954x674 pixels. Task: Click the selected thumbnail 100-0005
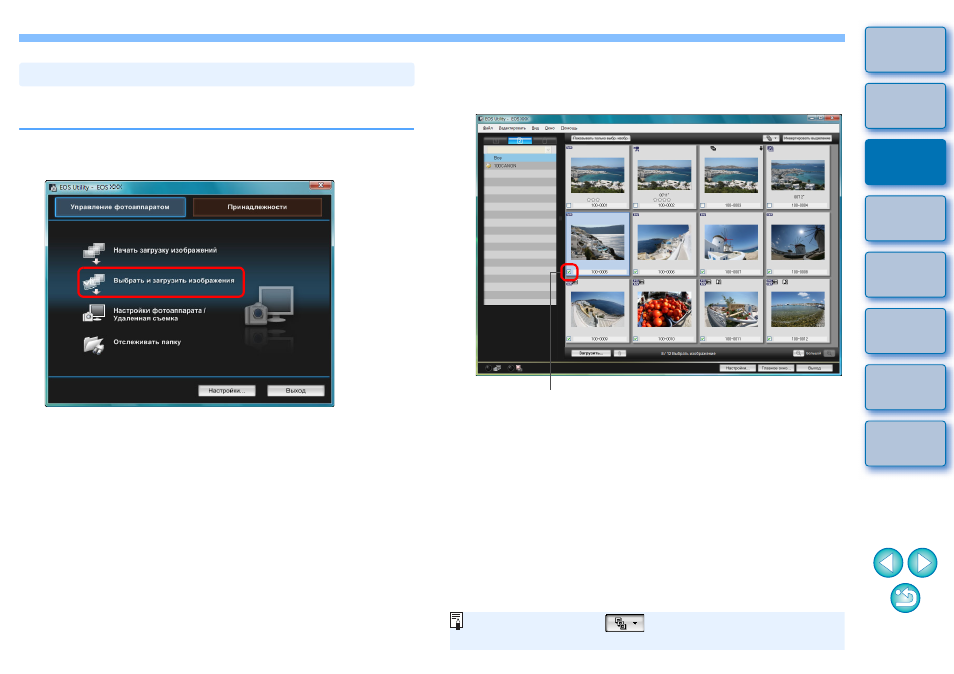[597, 242]
